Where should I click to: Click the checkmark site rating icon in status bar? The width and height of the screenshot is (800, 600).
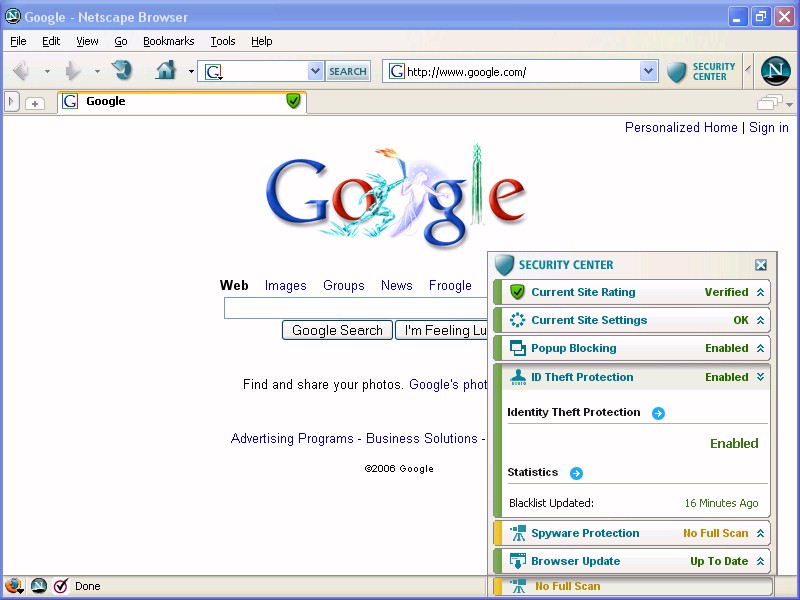[x=61, y=586]
